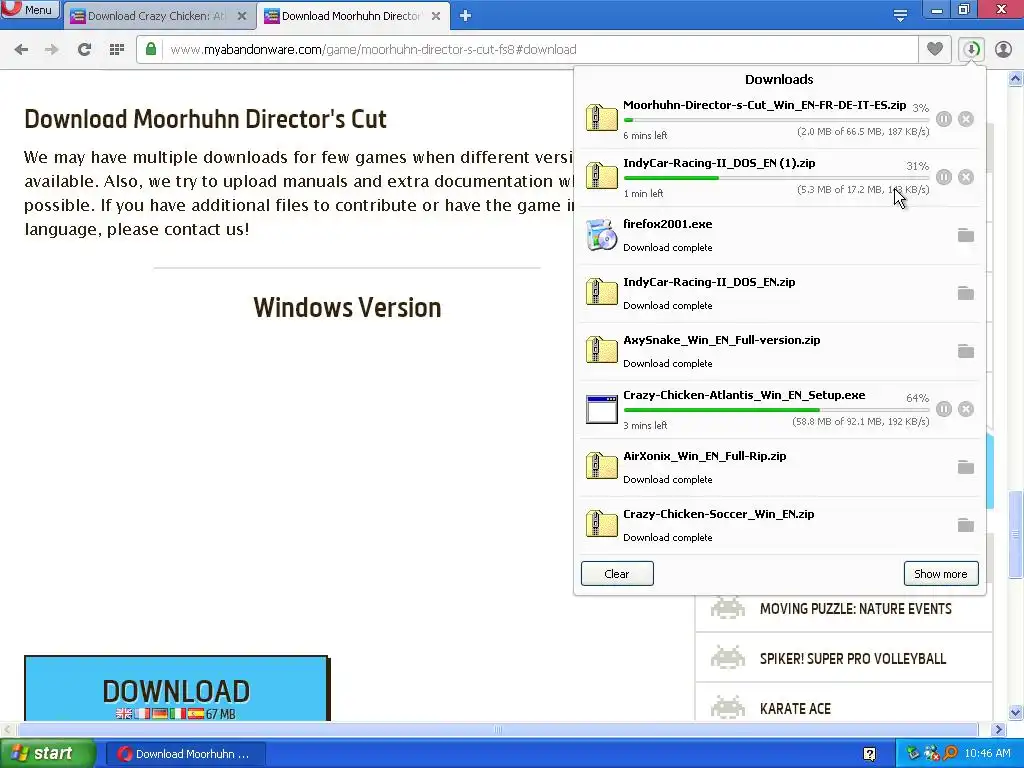
Task: Click the firefox2001.exe installer icon
Action: pyautogui.click(x=601, y=235)
